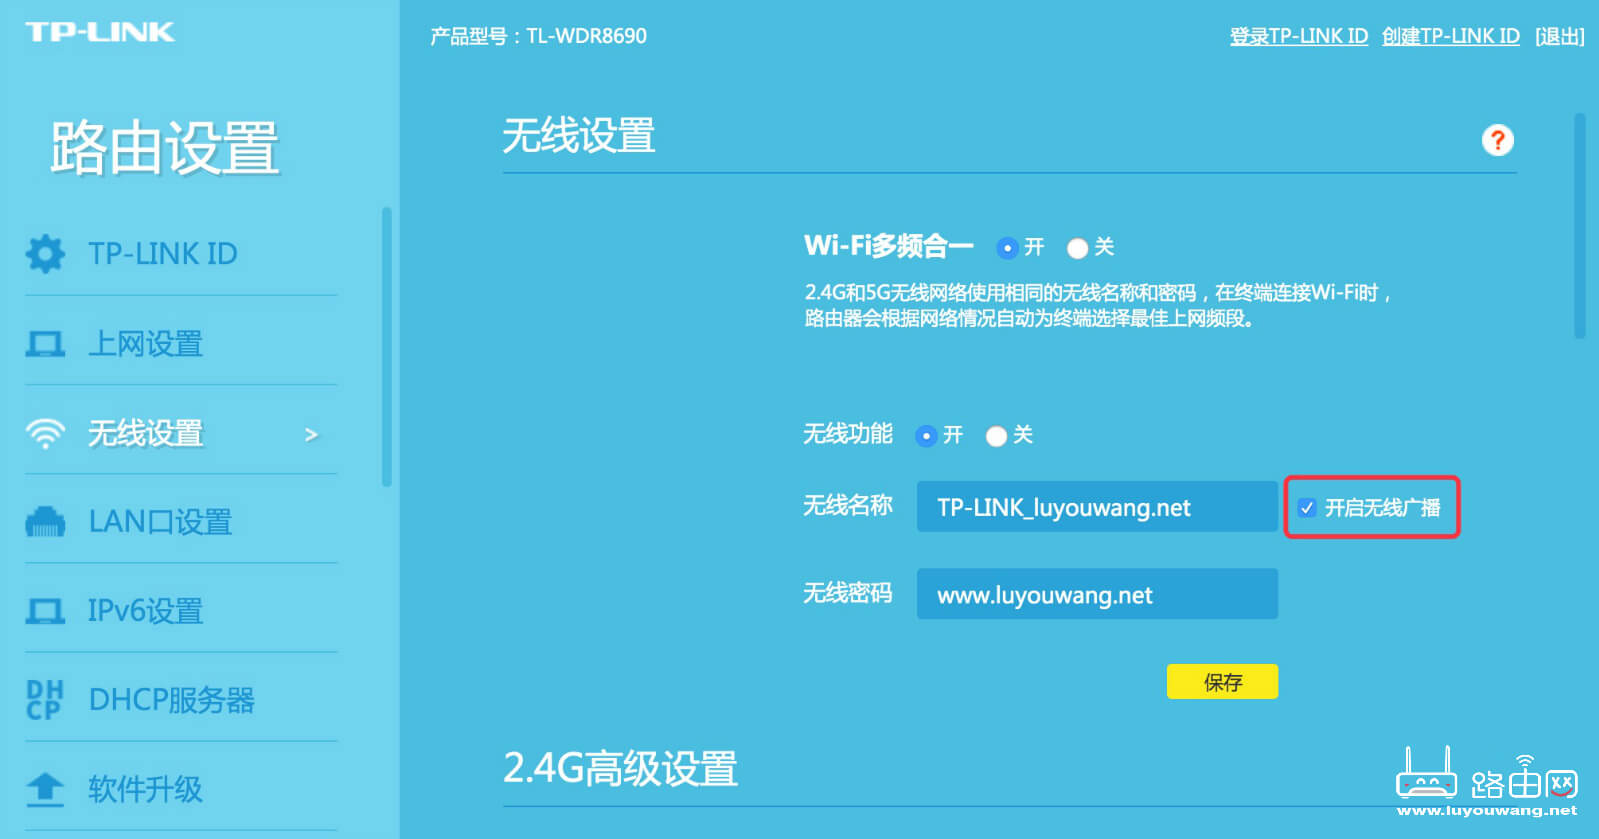Click the 路由设置 sidebar title
1599x839 pixels.
click(165, 148)
